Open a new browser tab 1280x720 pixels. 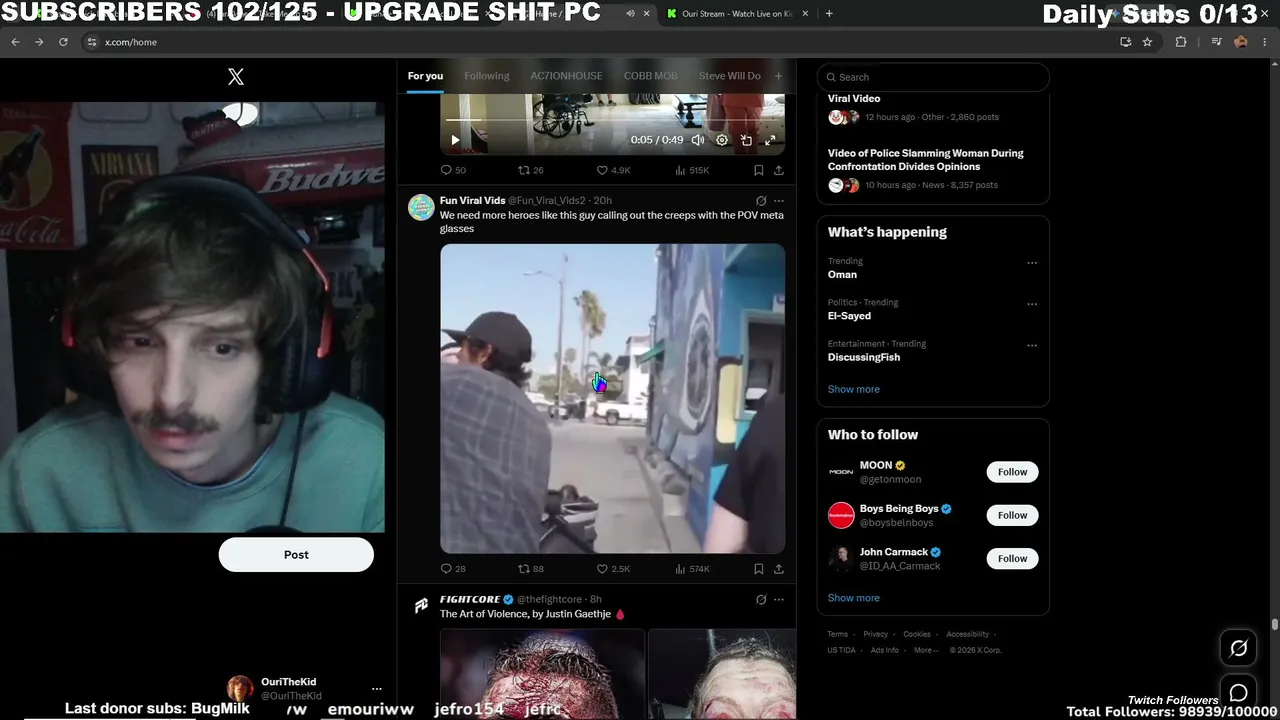click(x=829, y=14)
